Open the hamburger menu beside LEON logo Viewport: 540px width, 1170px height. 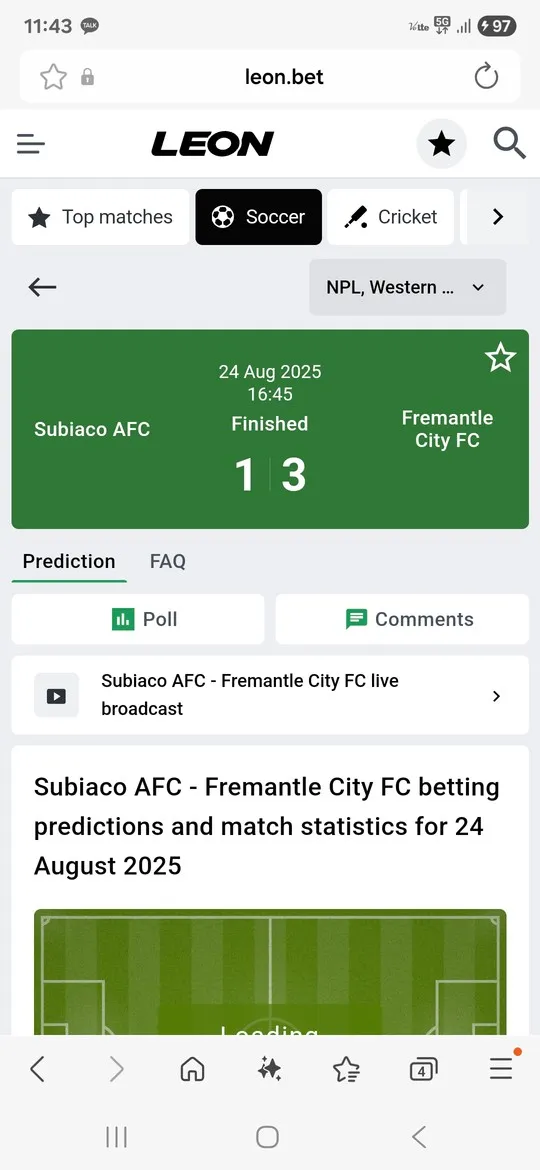coord(31,143)
